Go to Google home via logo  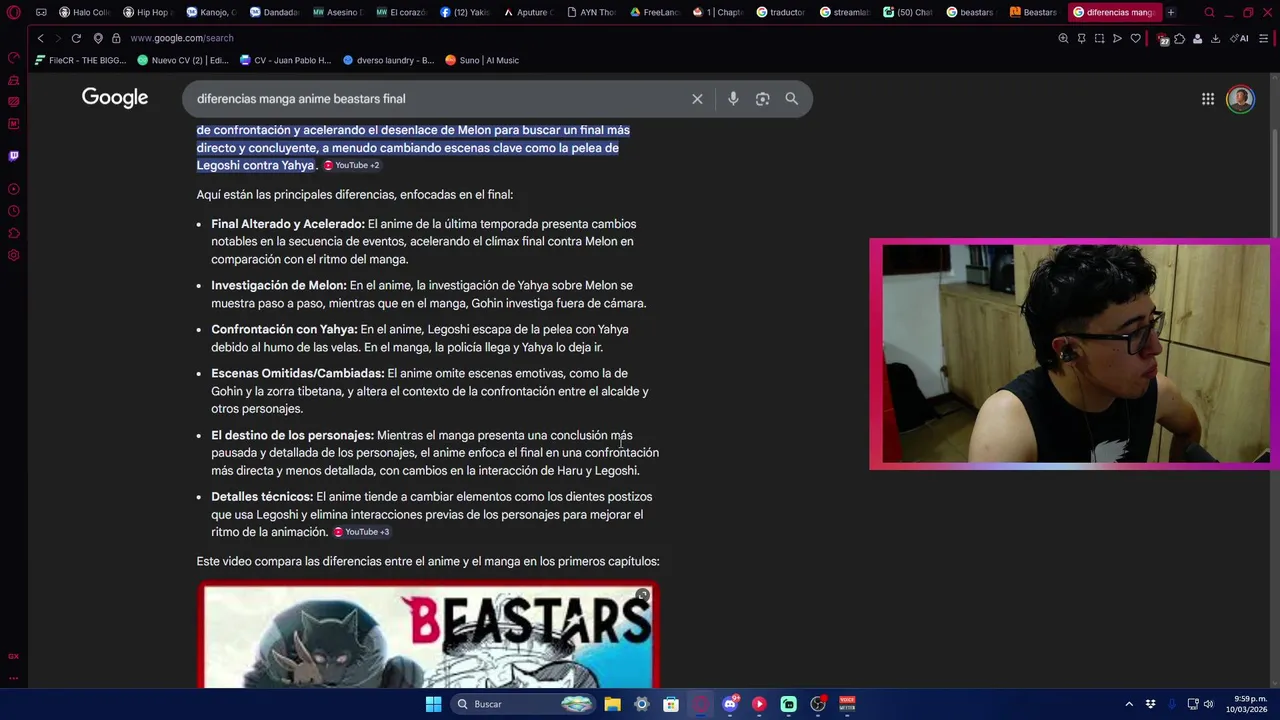(115, 98)
